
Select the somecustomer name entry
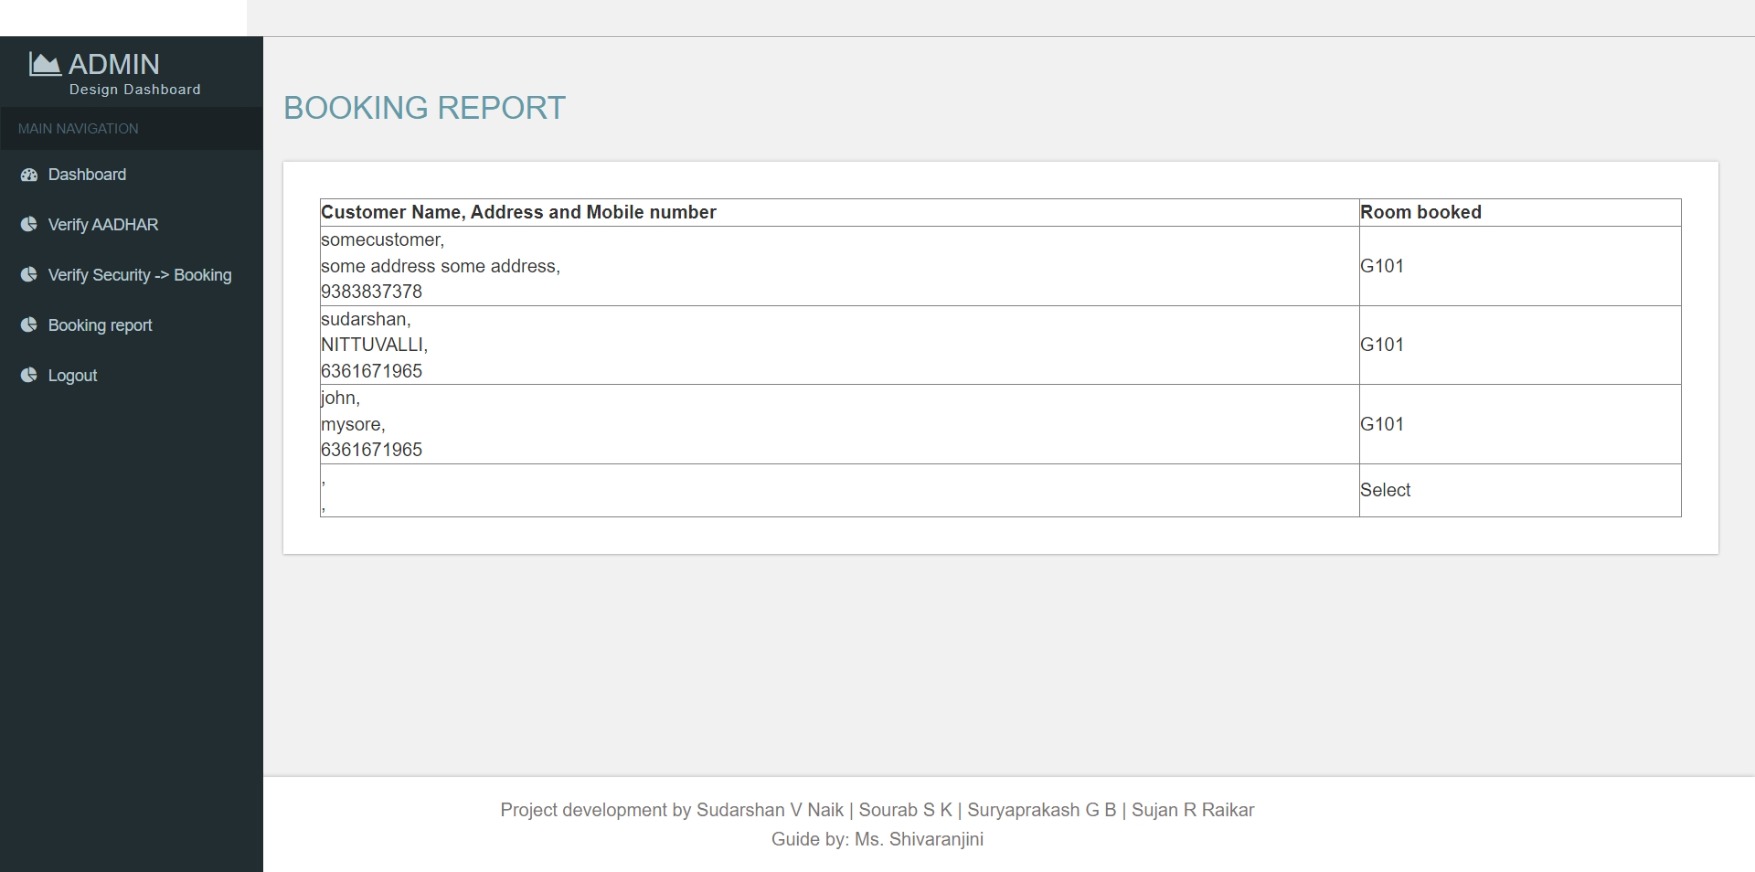tap(382, 240)
